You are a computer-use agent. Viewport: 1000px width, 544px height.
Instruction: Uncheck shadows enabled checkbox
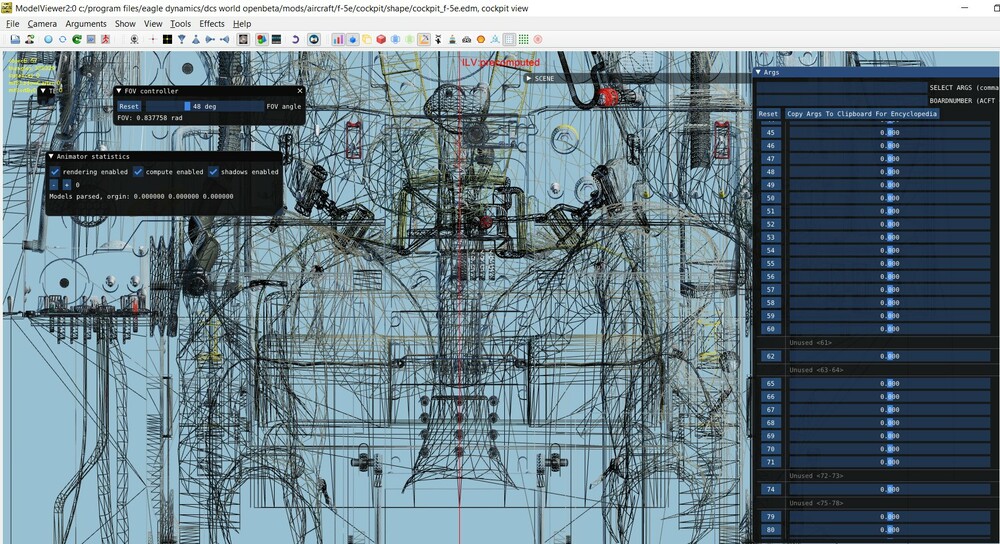point(213,172)
